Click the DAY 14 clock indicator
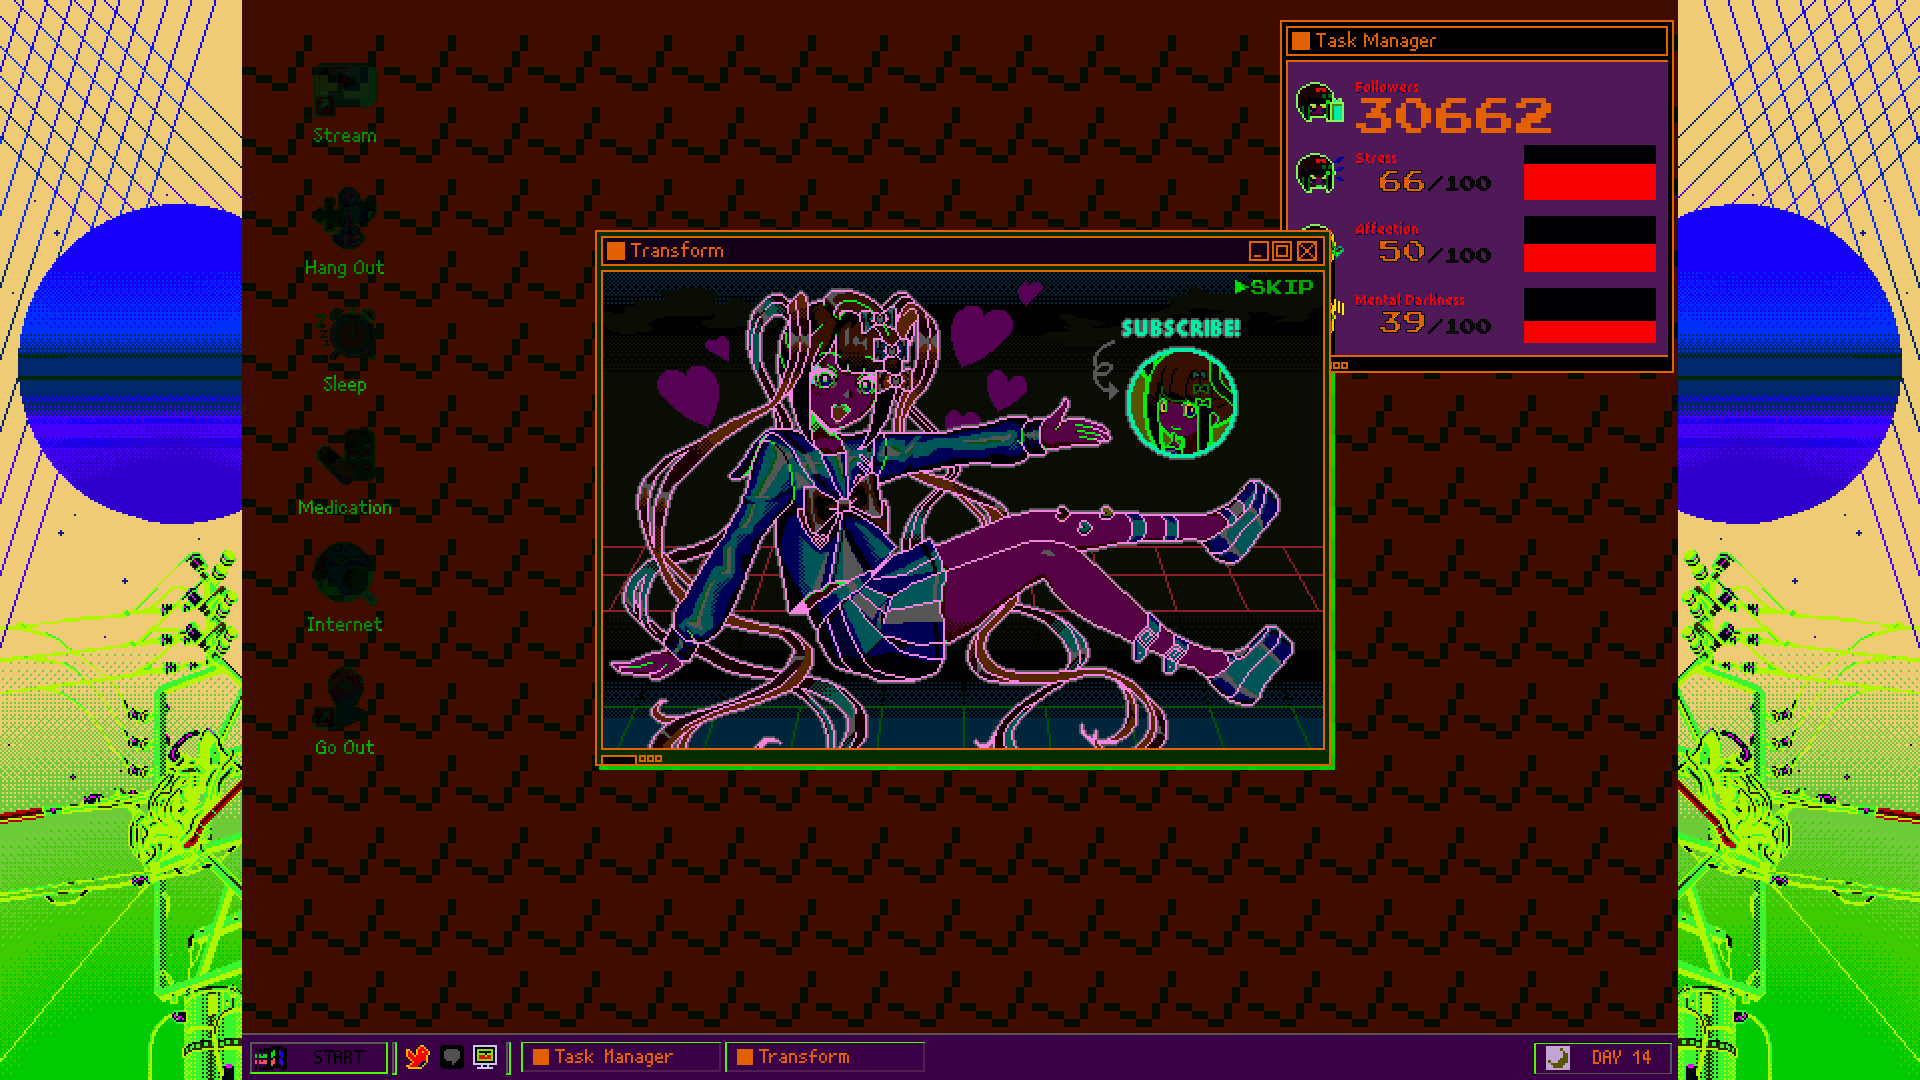1920x1080 pixels. [x=1604, y=1057]
